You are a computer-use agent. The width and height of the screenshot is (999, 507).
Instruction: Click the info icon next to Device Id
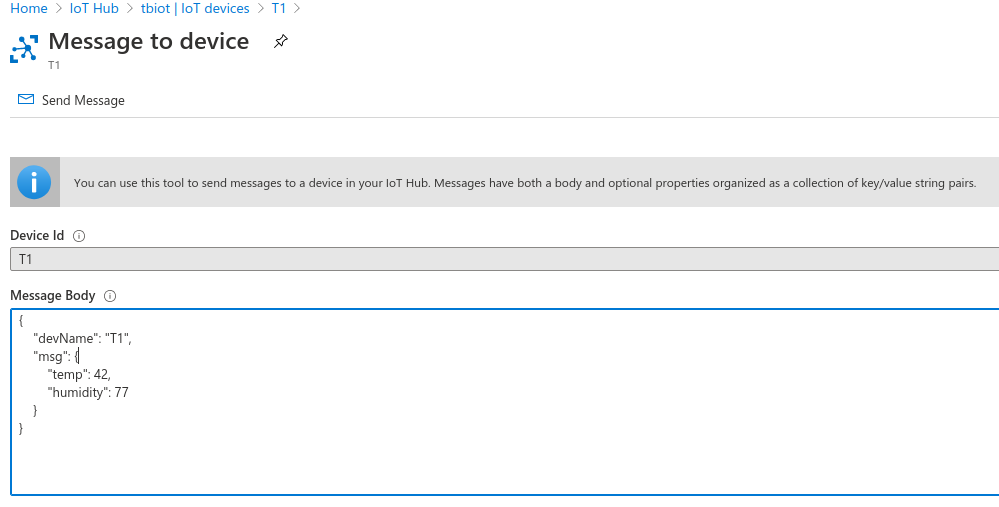(x=79, y=236)
